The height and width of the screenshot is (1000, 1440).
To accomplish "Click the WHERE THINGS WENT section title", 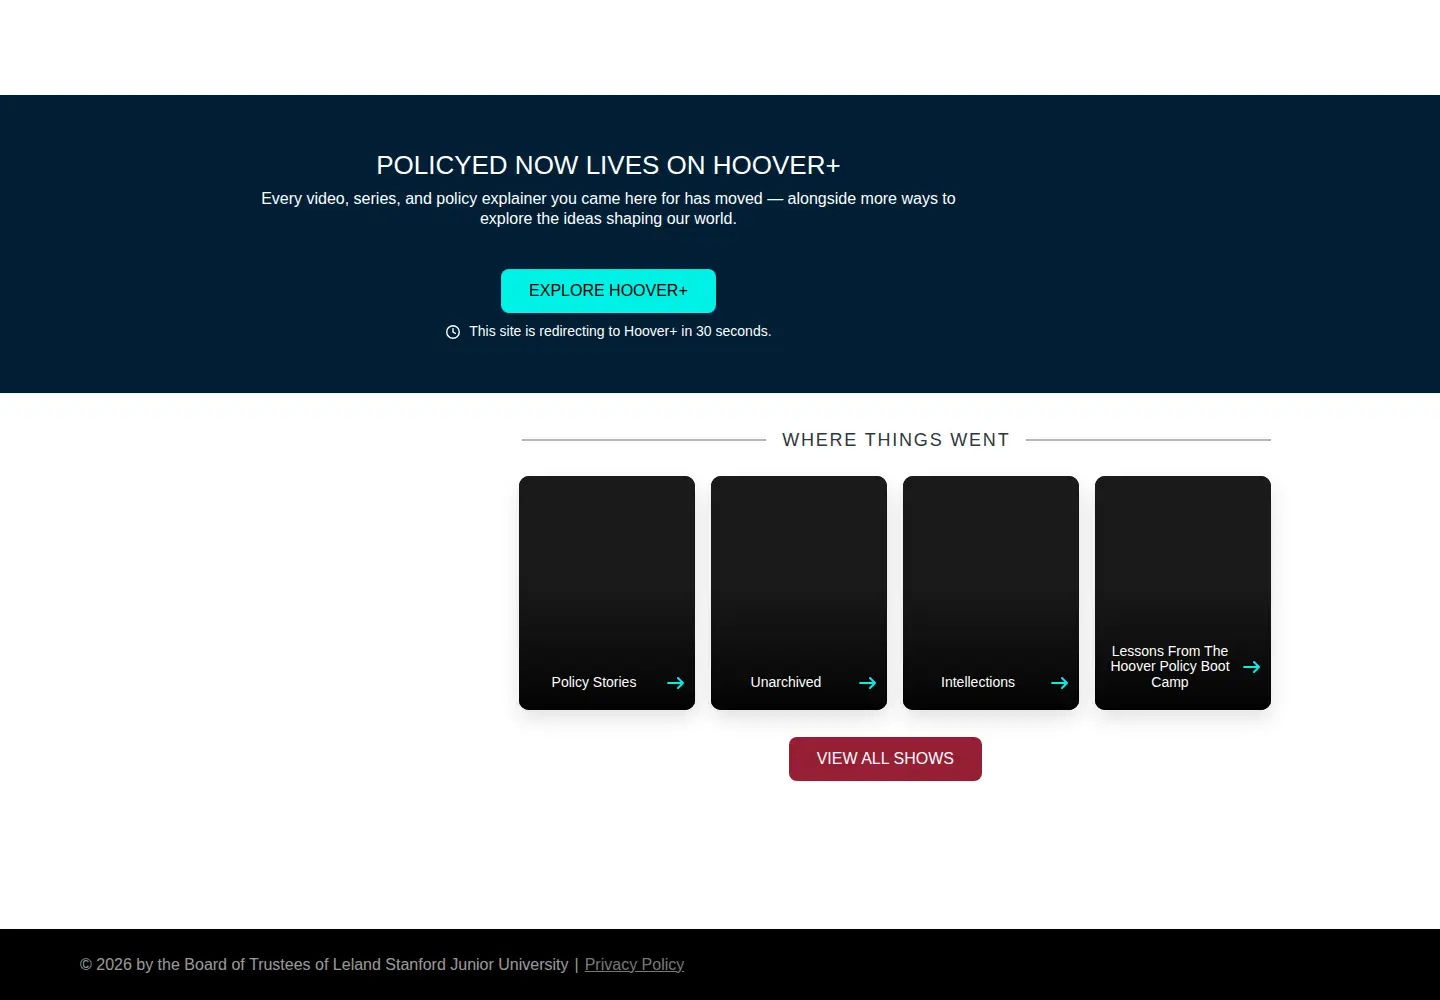I will tap(896, 440).
